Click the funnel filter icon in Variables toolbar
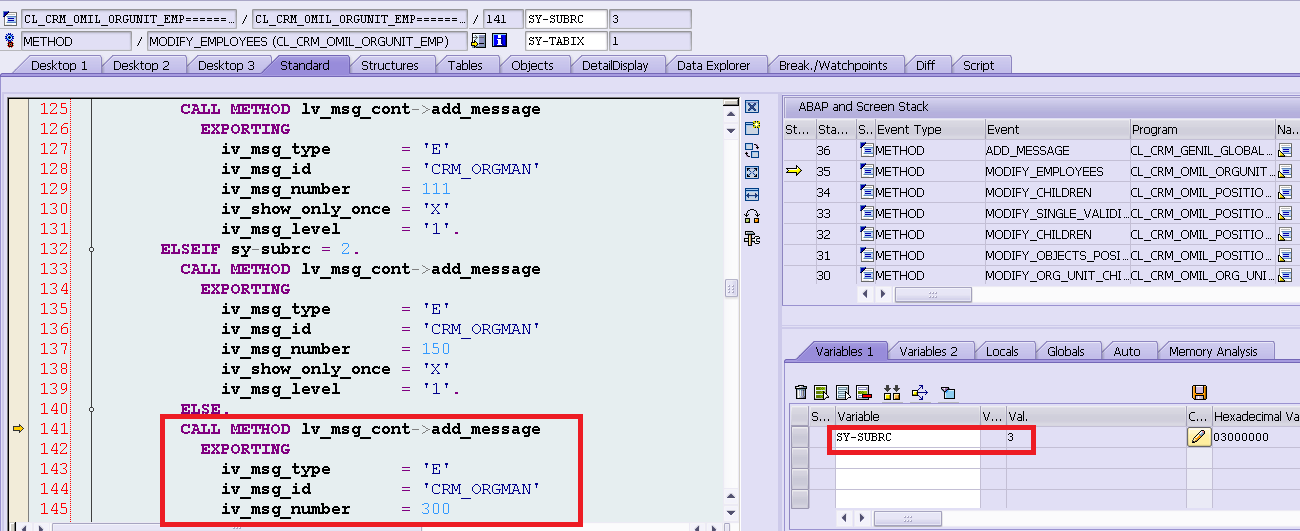 pyautogui.click(x=948, y=392)
